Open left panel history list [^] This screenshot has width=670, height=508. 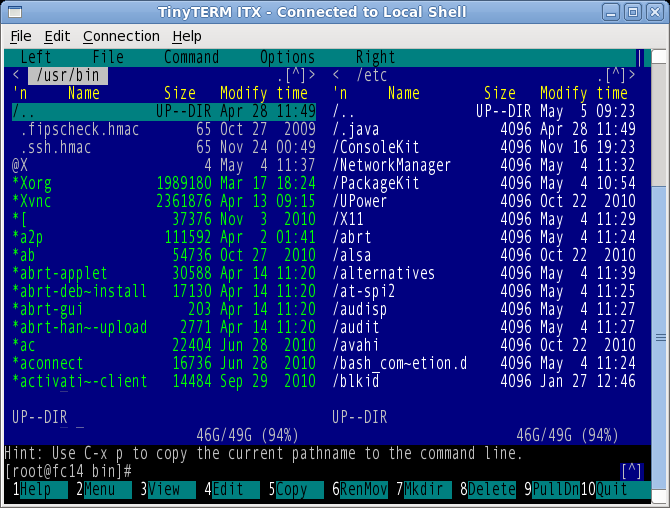click(296, 75)
